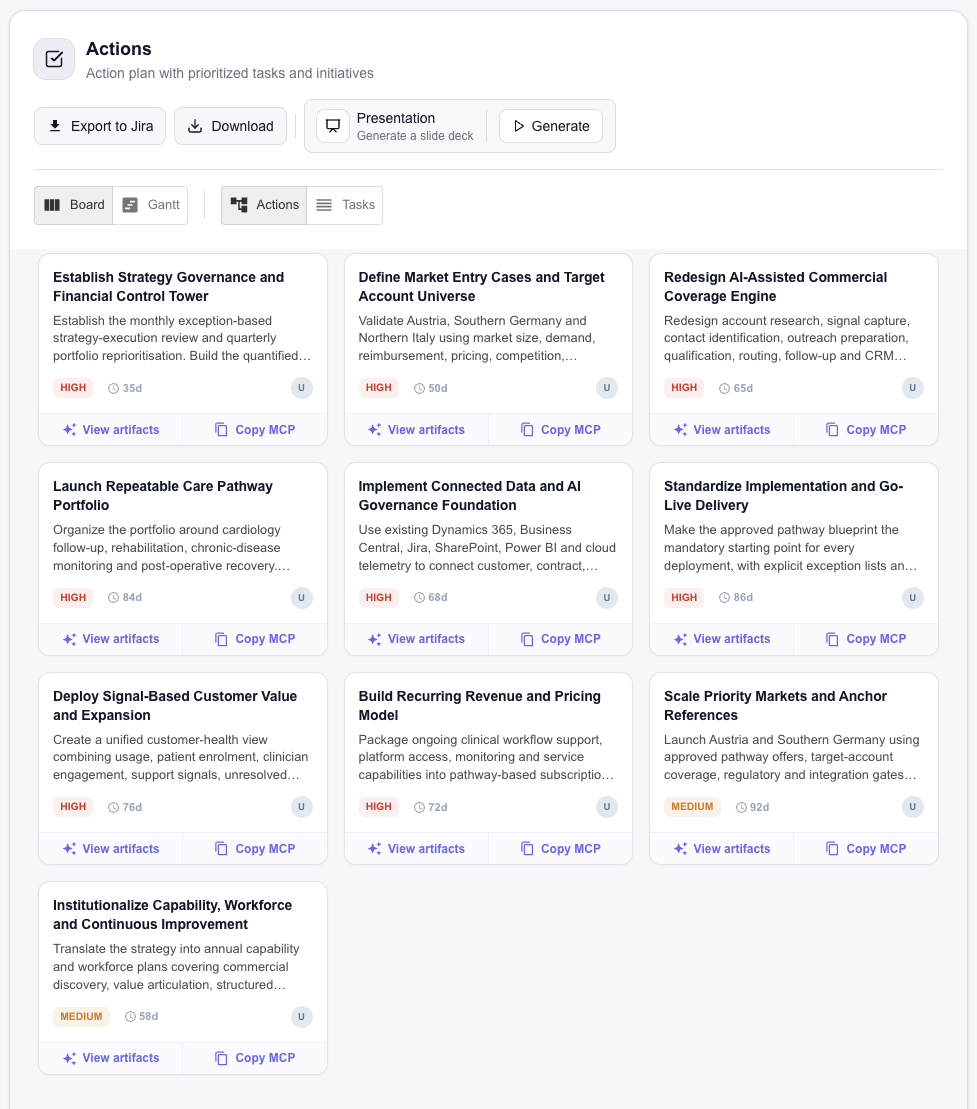Generate a slide deck presentation
977x1109 pixels.
(x=550, y=126)
